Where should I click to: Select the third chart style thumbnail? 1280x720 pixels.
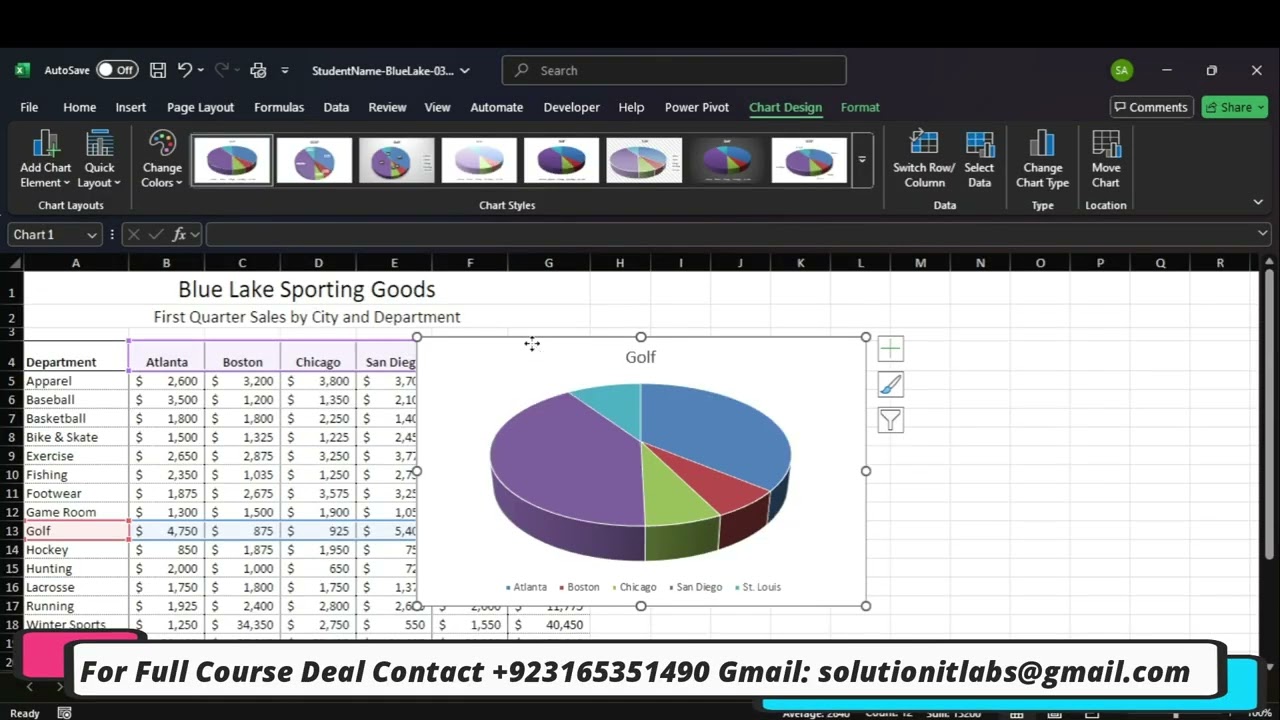pyautogui.click(x=397, y=160)
